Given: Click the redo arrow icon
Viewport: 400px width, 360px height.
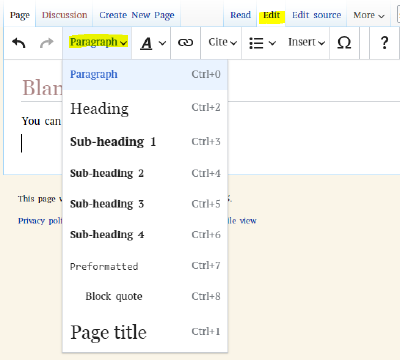Looking at the screenshot, I should pos(46,43).
